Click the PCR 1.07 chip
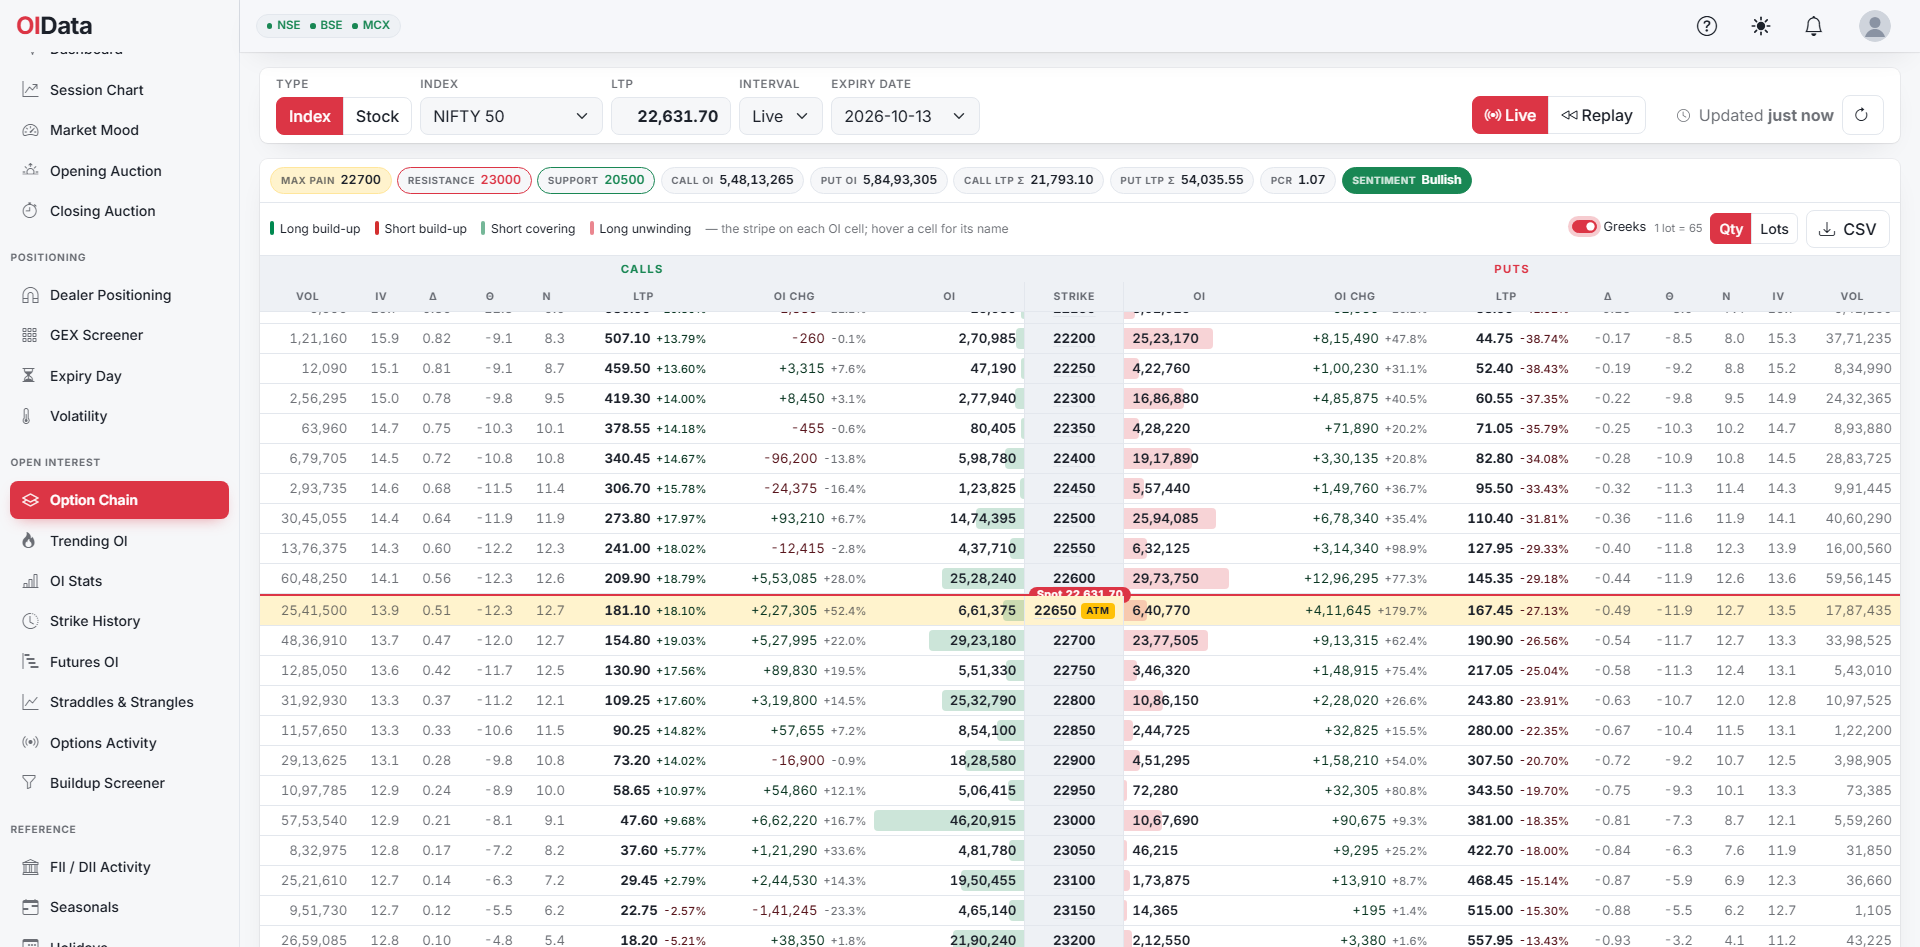Image resolution: width=1920 pixels, height=947 pixels. pyautogui.click(x=1297, y=180)
